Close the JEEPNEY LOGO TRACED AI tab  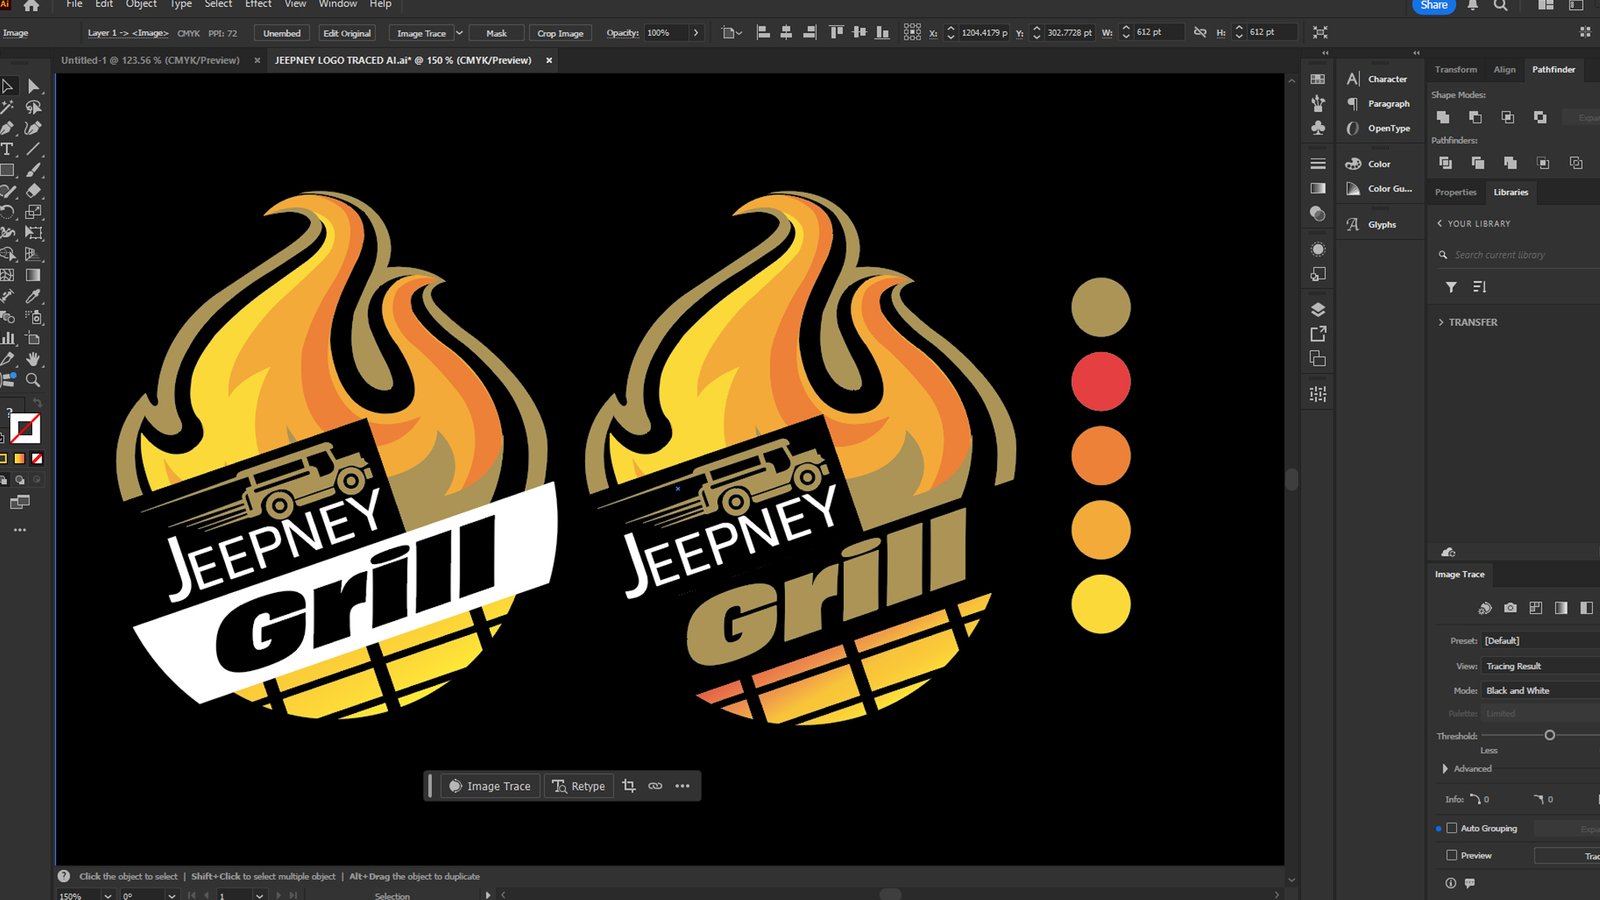click(x=549, y=60)
